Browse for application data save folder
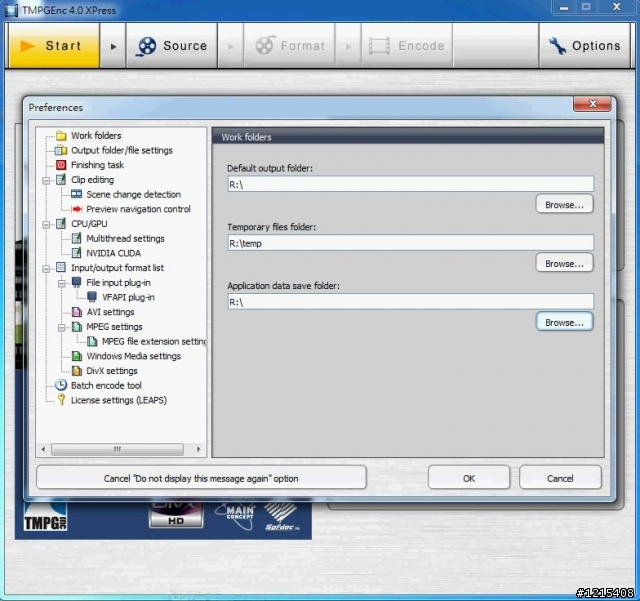 tap(564, 322)
